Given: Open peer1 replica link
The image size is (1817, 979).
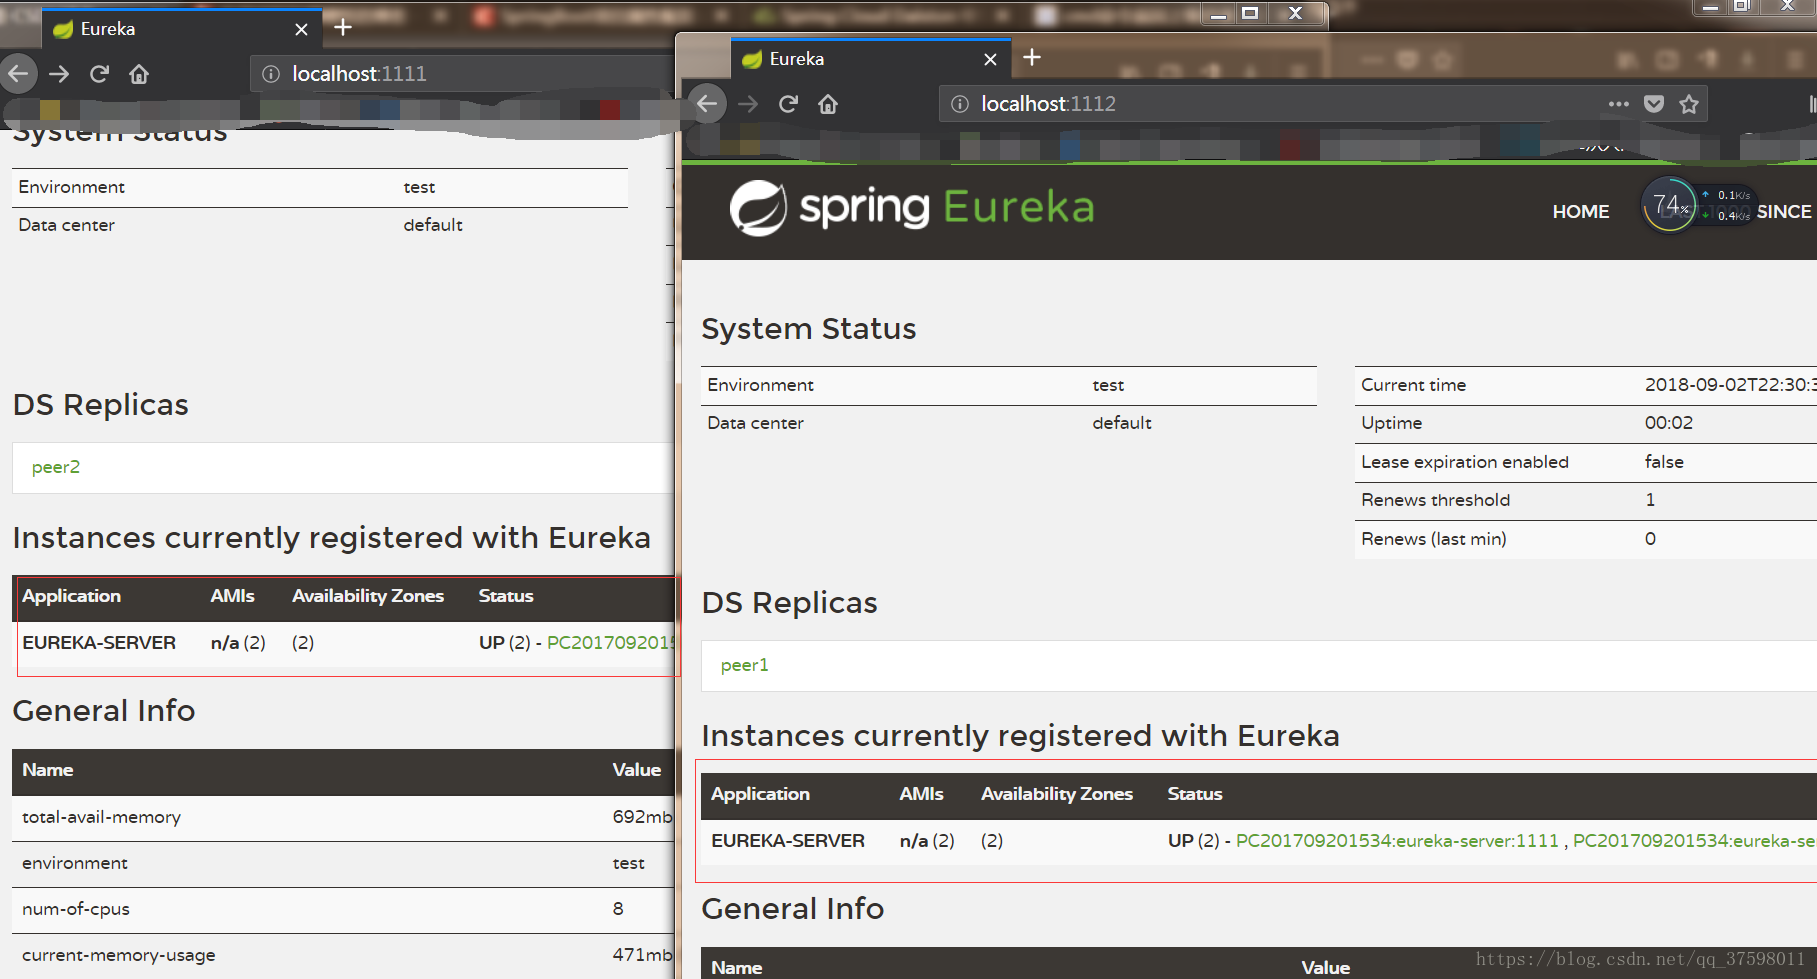Looking at the screenshot, I should coord(745,665).
